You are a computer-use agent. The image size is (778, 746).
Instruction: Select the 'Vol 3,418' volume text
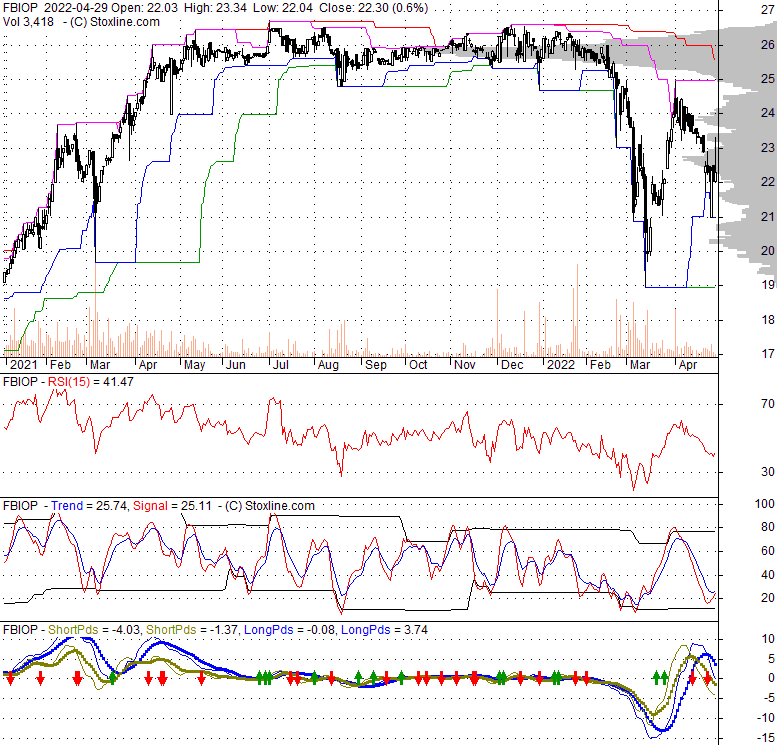[x=28, y=22]
